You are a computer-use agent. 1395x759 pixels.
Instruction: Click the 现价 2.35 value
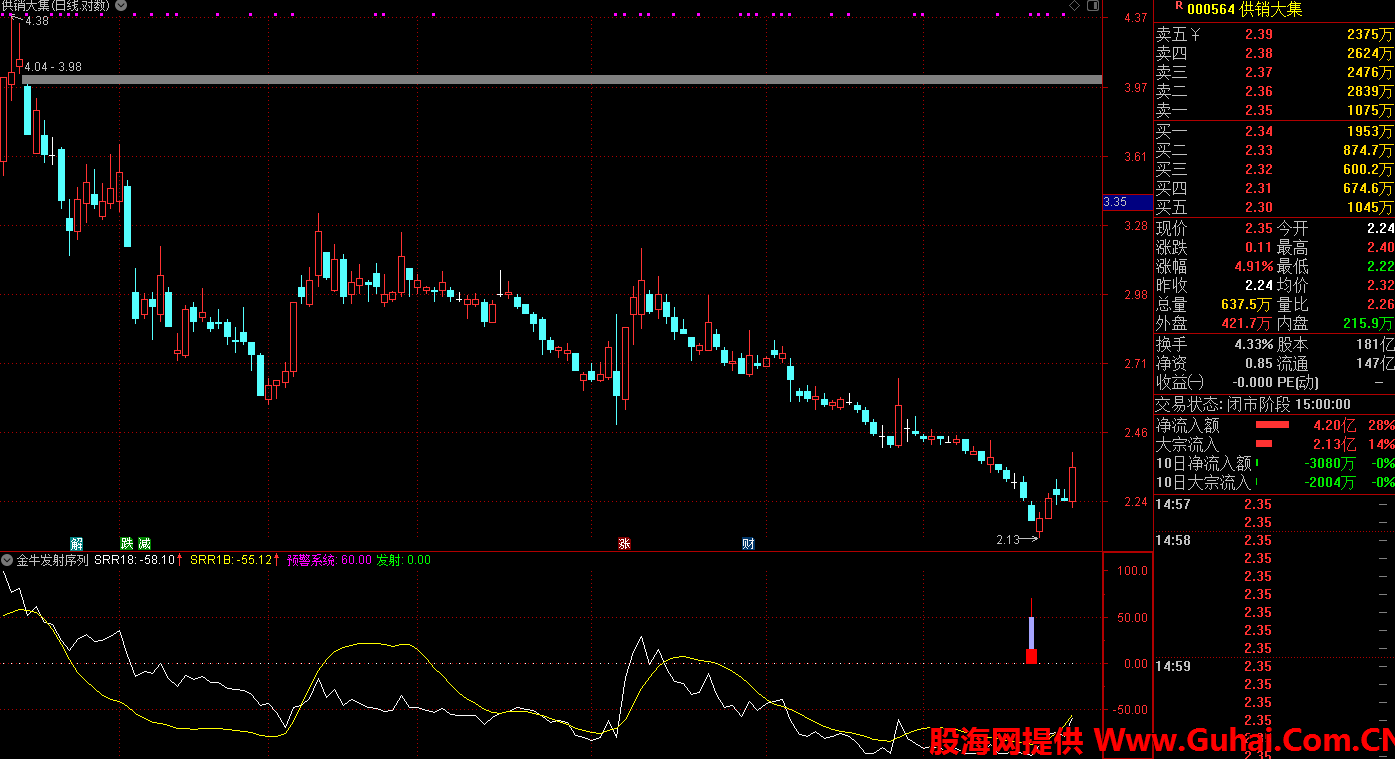(x=1259, y=229)
